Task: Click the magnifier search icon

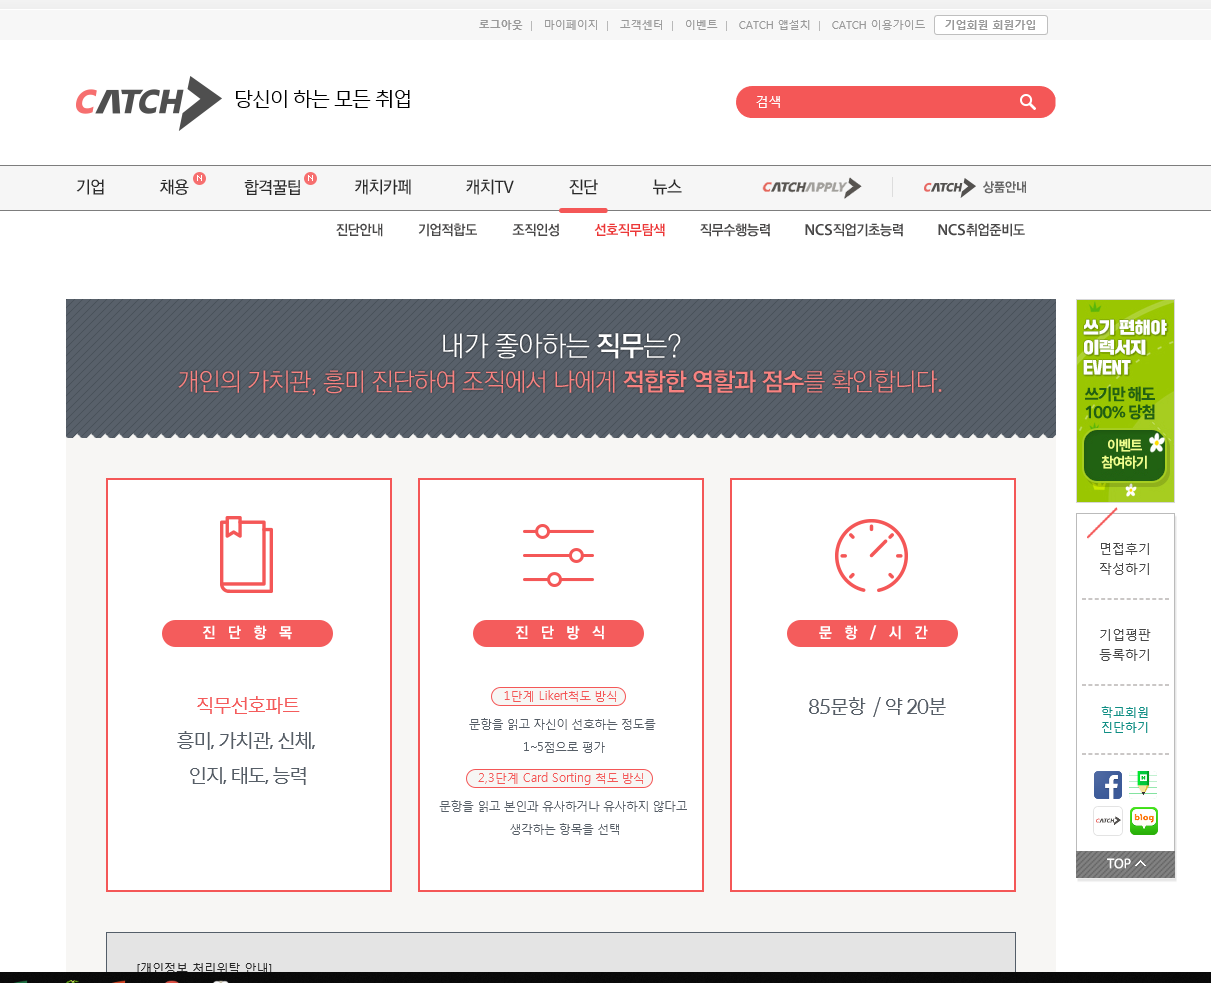Action: point(1027,102)
